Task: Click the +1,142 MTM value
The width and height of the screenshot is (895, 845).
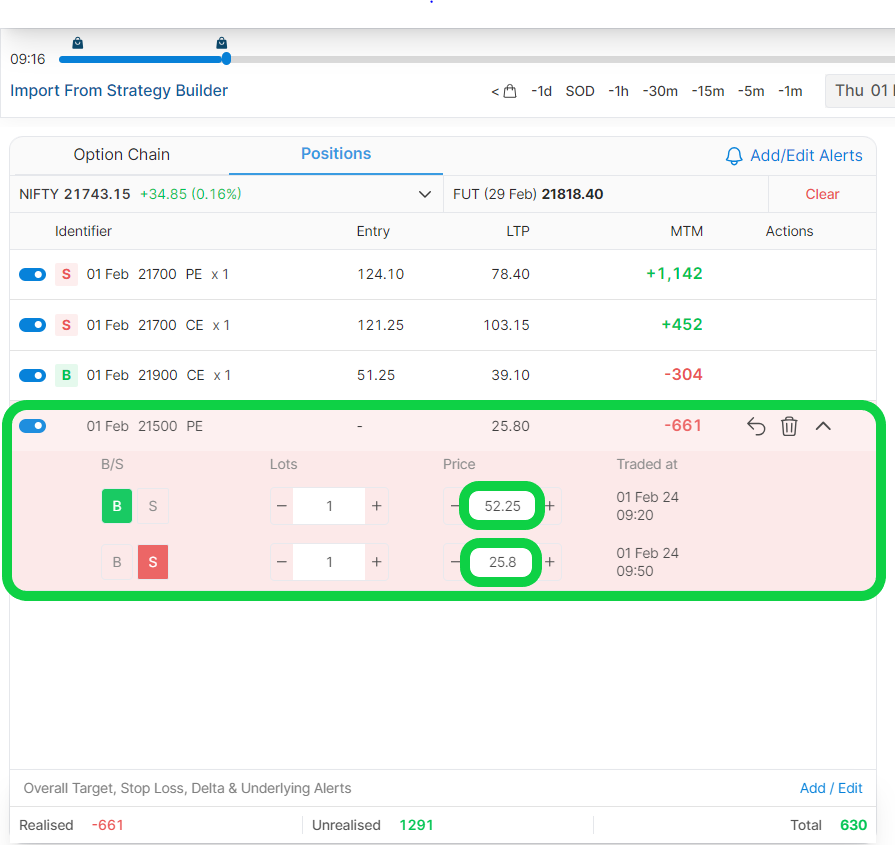Action: click(674, 273)
